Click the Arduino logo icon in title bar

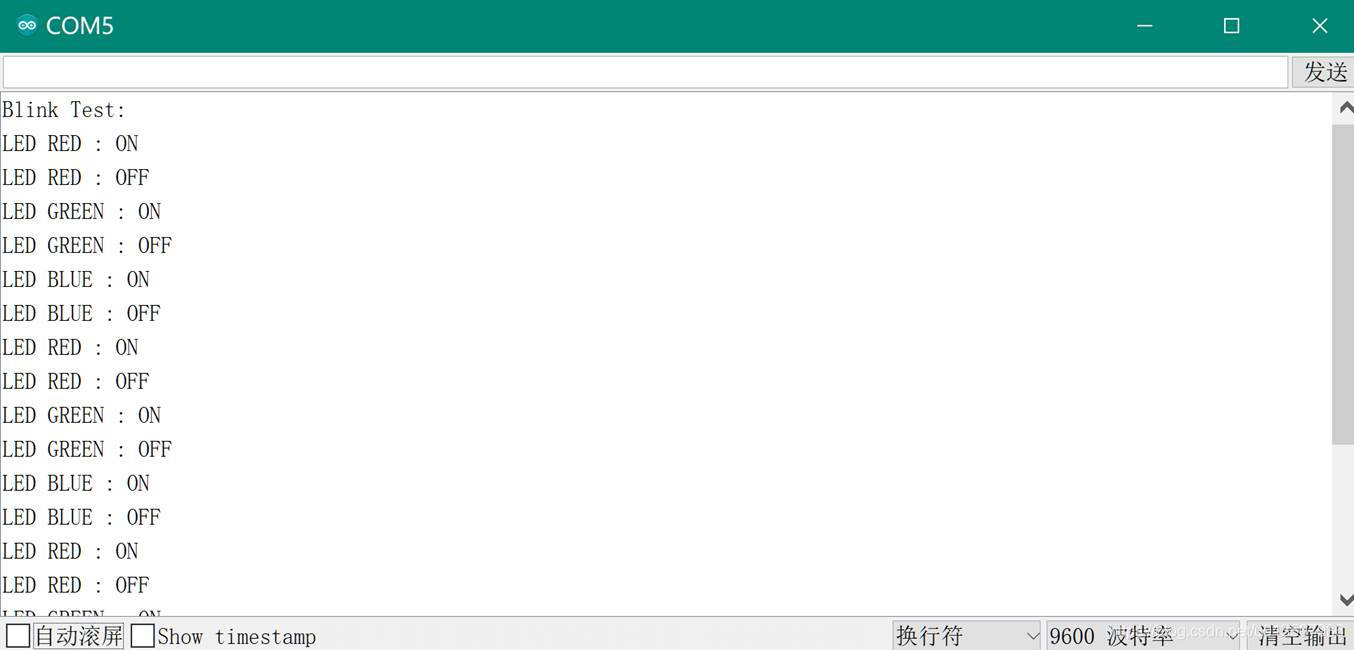coord(27,25)
